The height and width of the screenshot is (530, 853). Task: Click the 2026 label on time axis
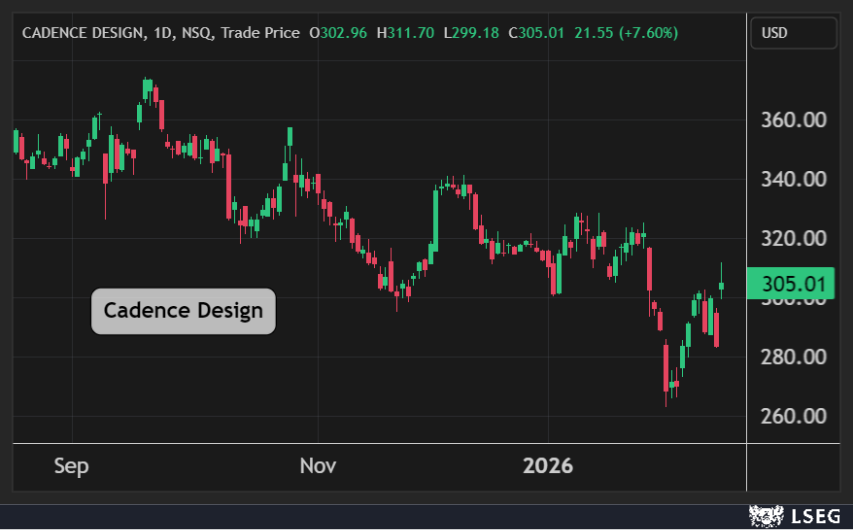(548, 466)
